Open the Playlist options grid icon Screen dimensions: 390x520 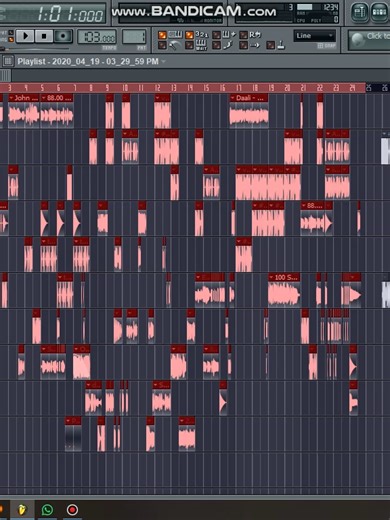point(8,61)
